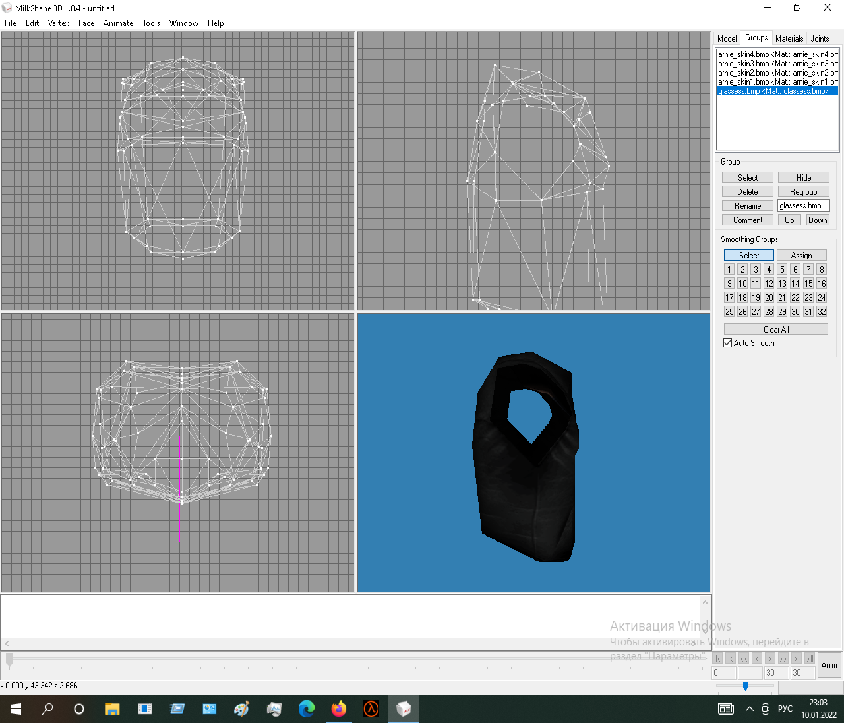Open Firefox from the taskbar
This screenshot has height=723, width=844.
tap(339, 709)
